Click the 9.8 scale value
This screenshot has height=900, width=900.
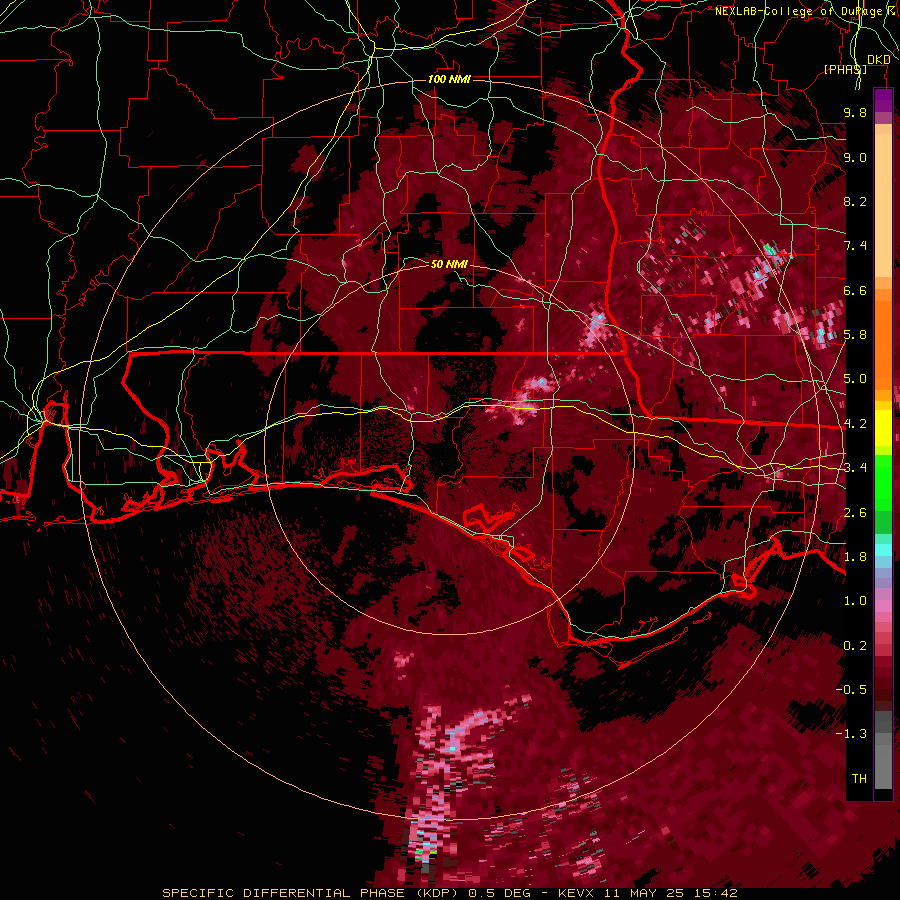click(x=855, y=112)
